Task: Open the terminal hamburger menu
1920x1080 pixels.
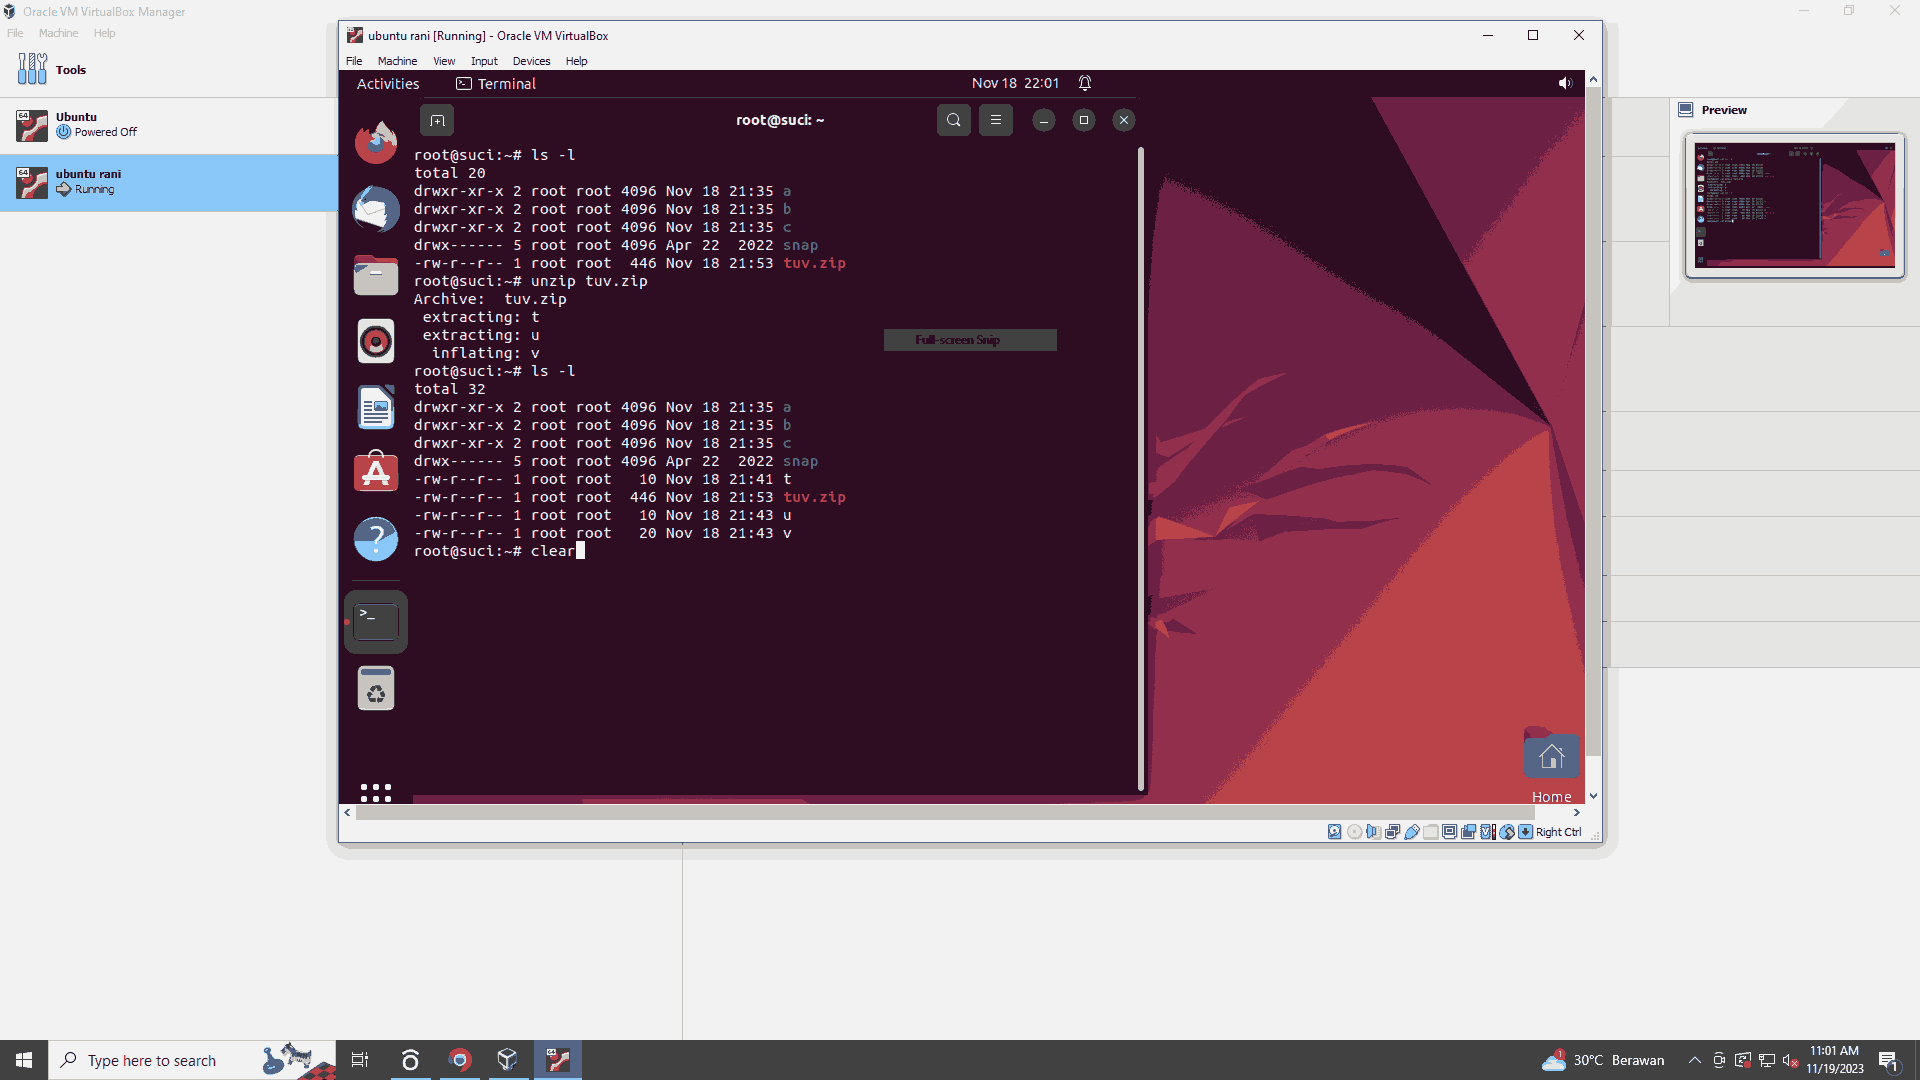Action: [996, 120]
